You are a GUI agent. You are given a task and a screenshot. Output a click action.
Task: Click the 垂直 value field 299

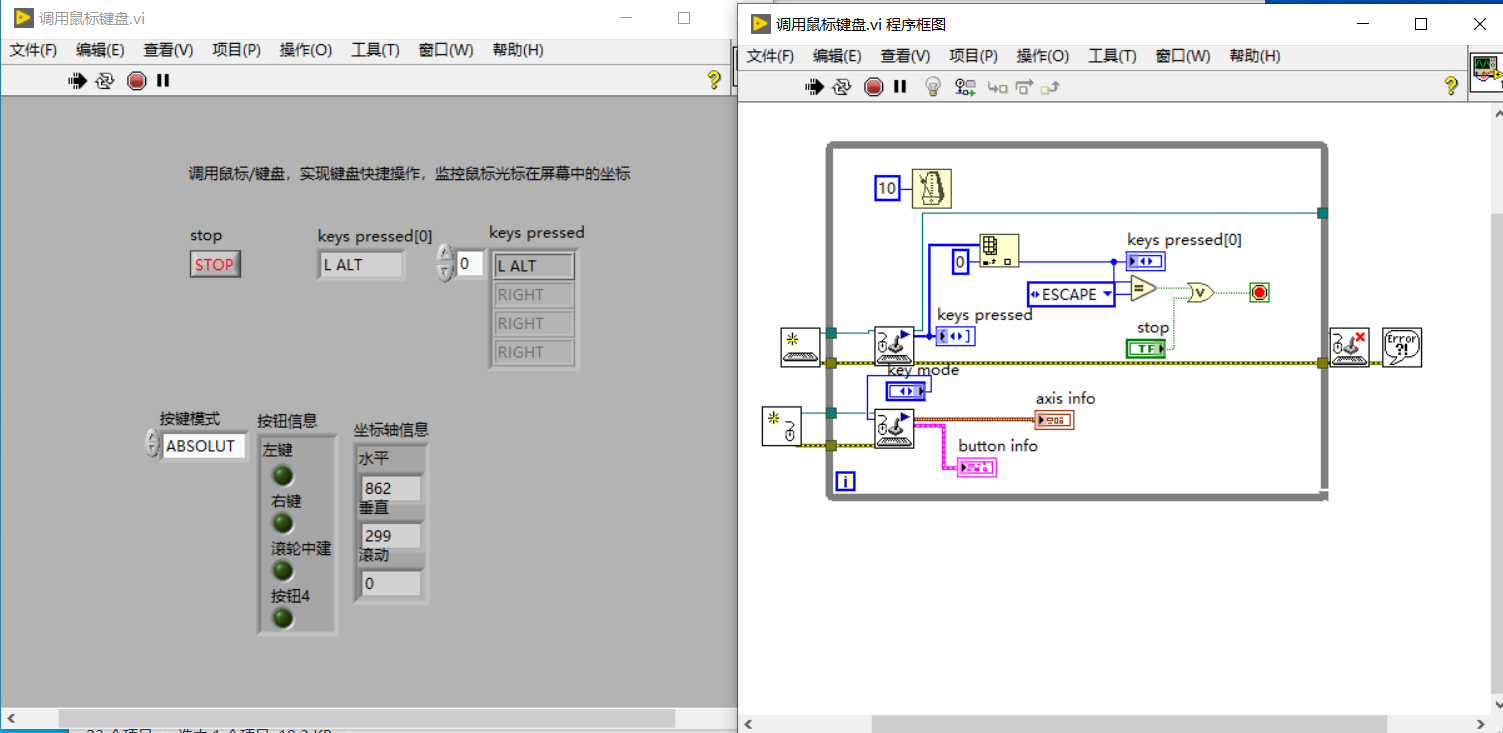click(391, 535)
